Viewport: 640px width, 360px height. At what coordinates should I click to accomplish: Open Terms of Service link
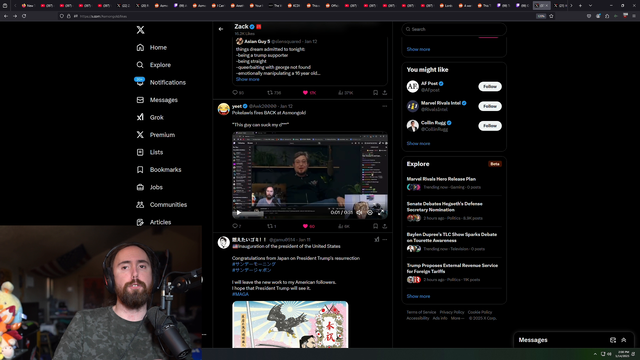[x=421, y=312]
